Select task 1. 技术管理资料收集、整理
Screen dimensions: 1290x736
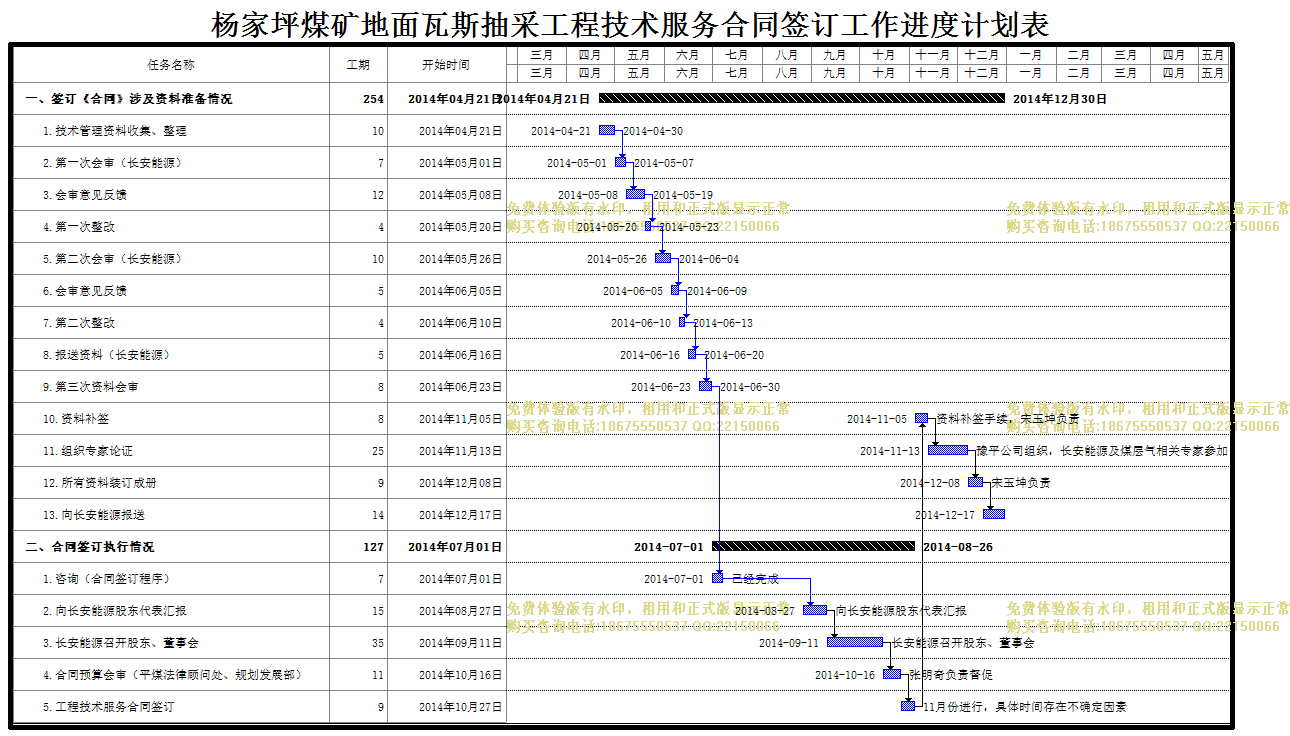[114, 131]
